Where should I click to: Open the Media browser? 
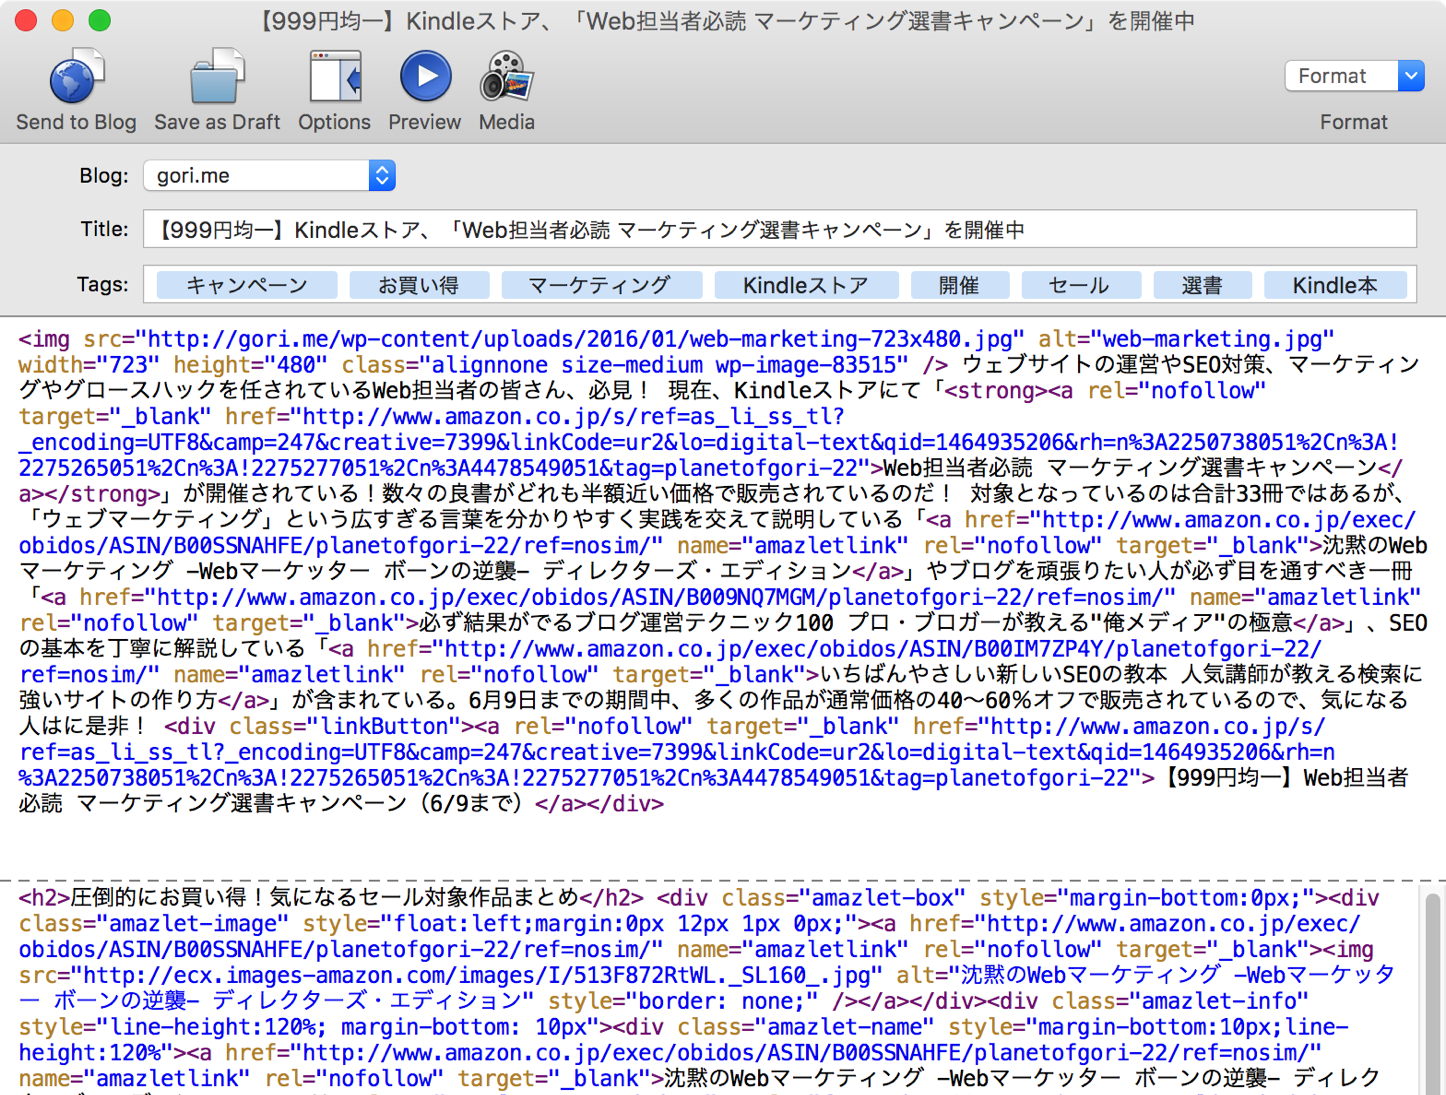point(505,75)
